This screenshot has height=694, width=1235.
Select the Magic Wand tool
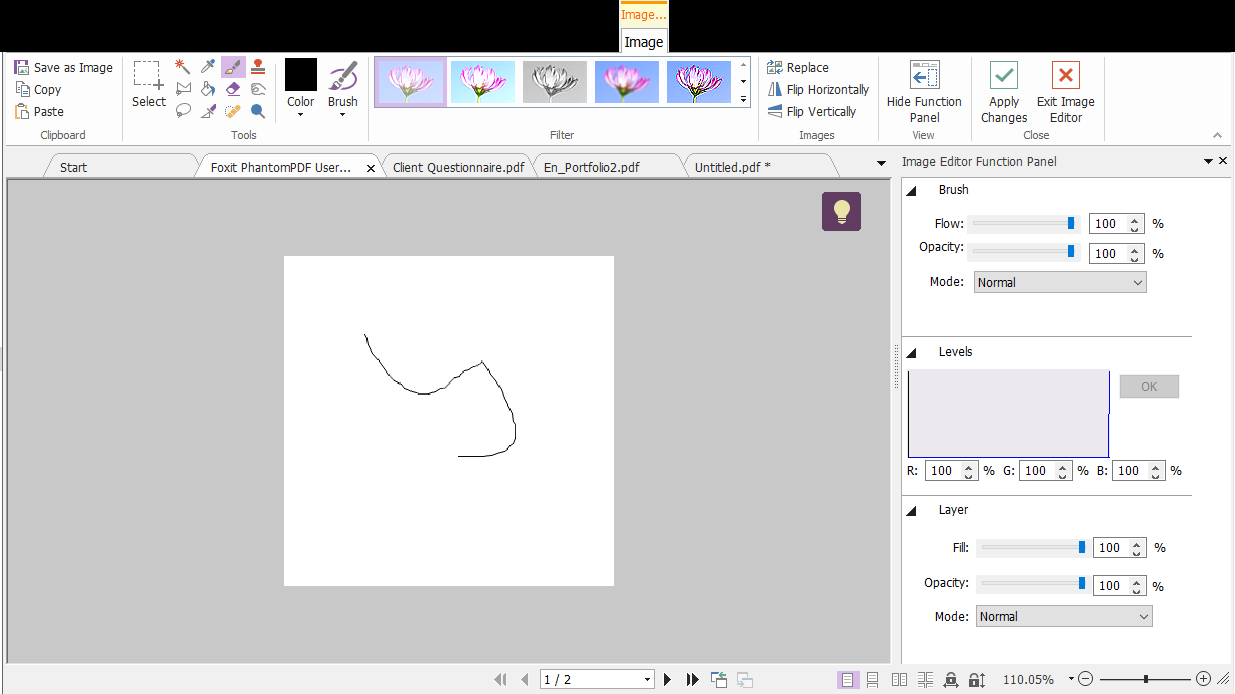point(183,67)
